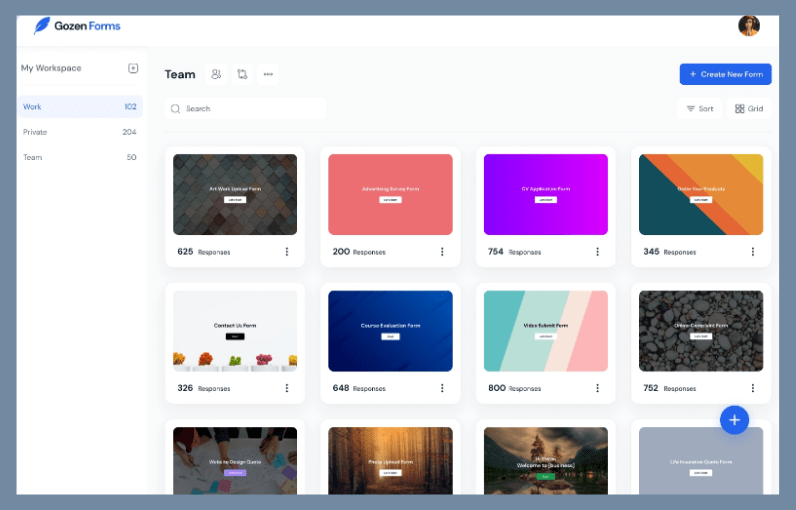The width and height of the screenshot is (796, 510).
Task: Click the integrations icon beside Team heading
Action: tap(242, 74)
